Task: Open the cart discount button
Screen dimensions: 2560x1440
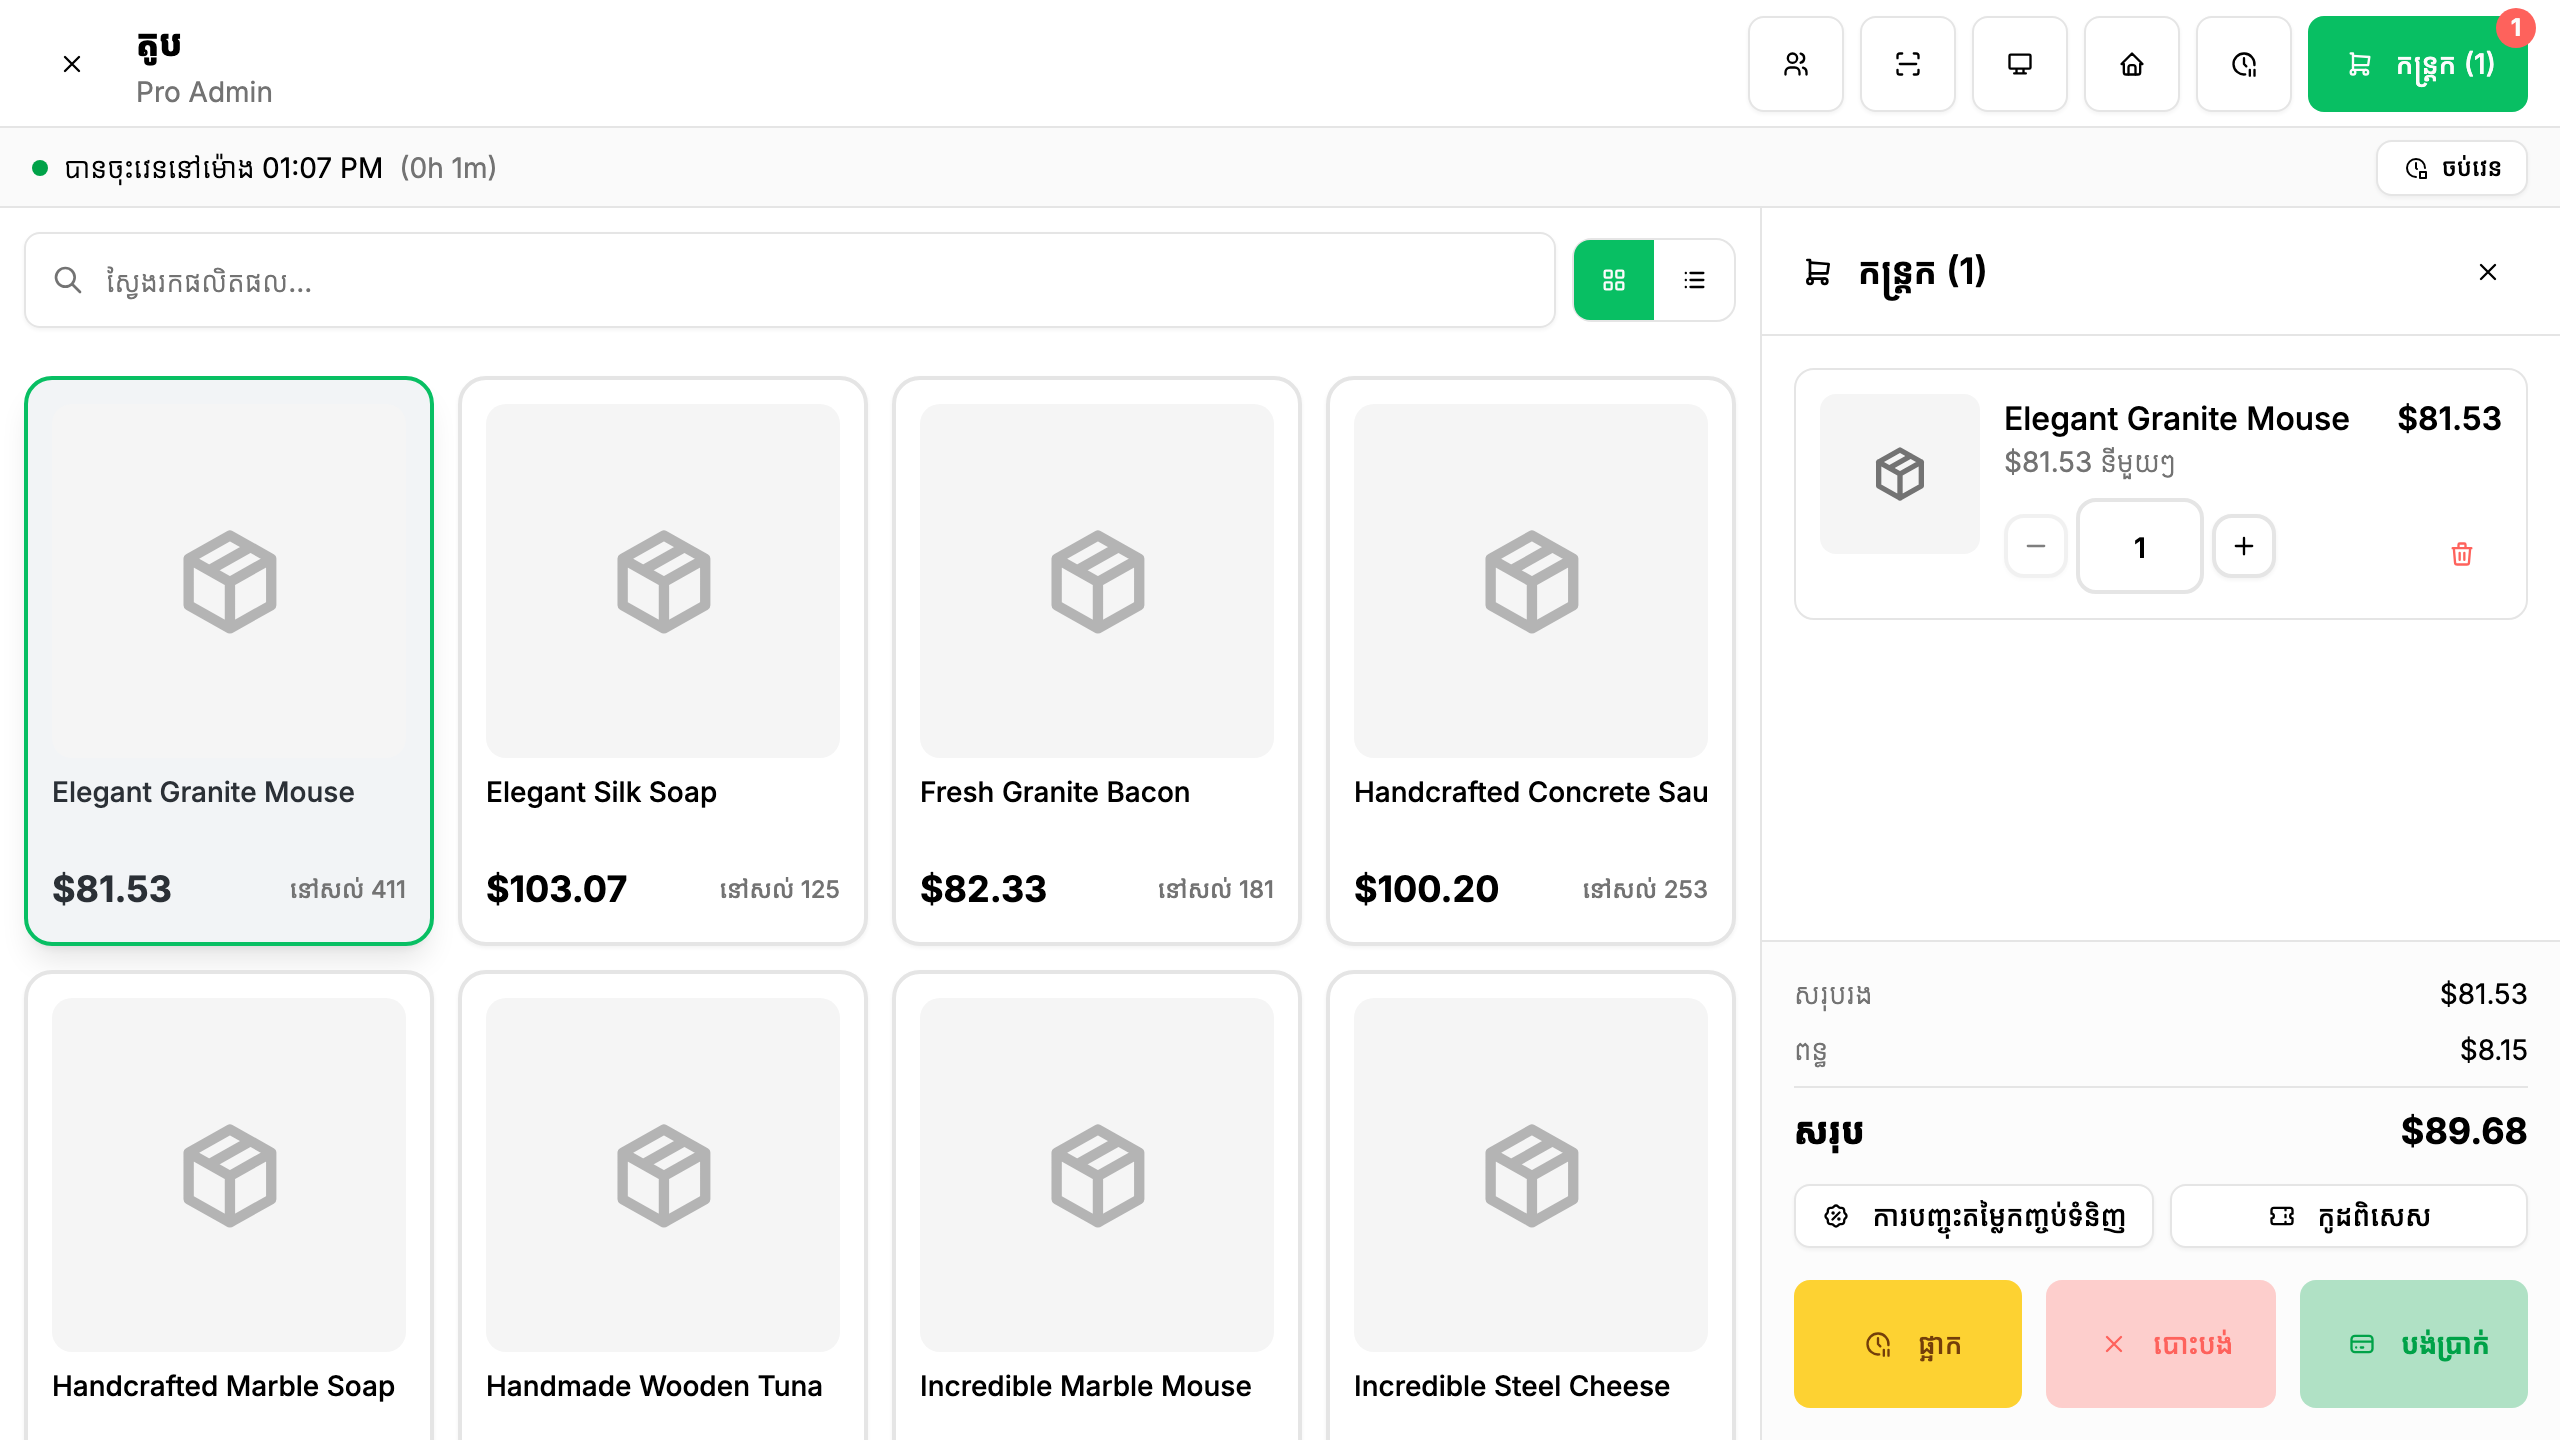Action: [1974, 1216]
